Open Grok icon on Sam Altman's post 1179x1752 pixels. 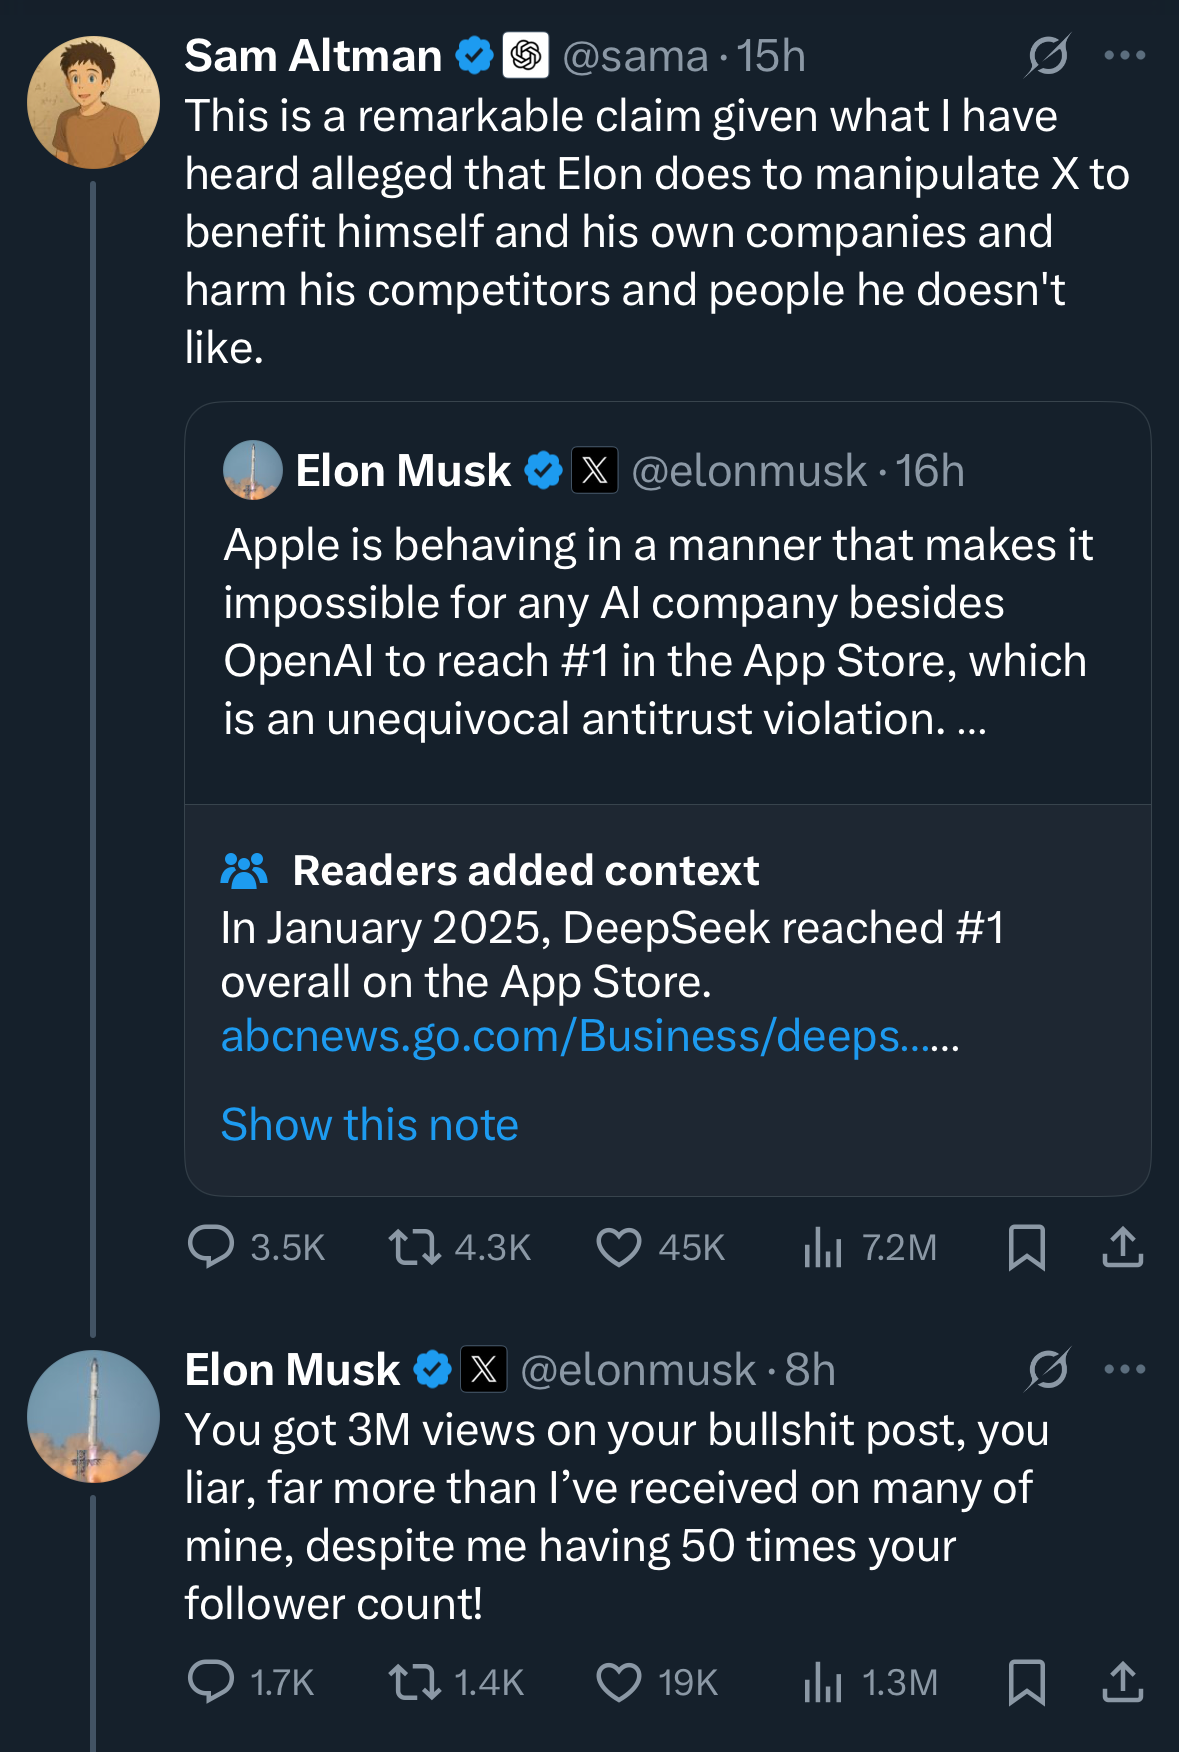(1047, 55)
